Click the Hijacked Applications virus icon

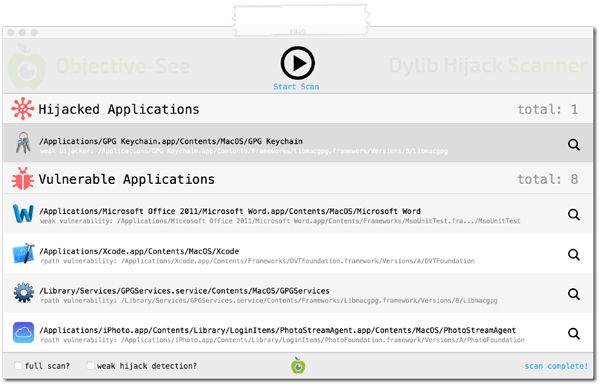(x=22, y=109)
